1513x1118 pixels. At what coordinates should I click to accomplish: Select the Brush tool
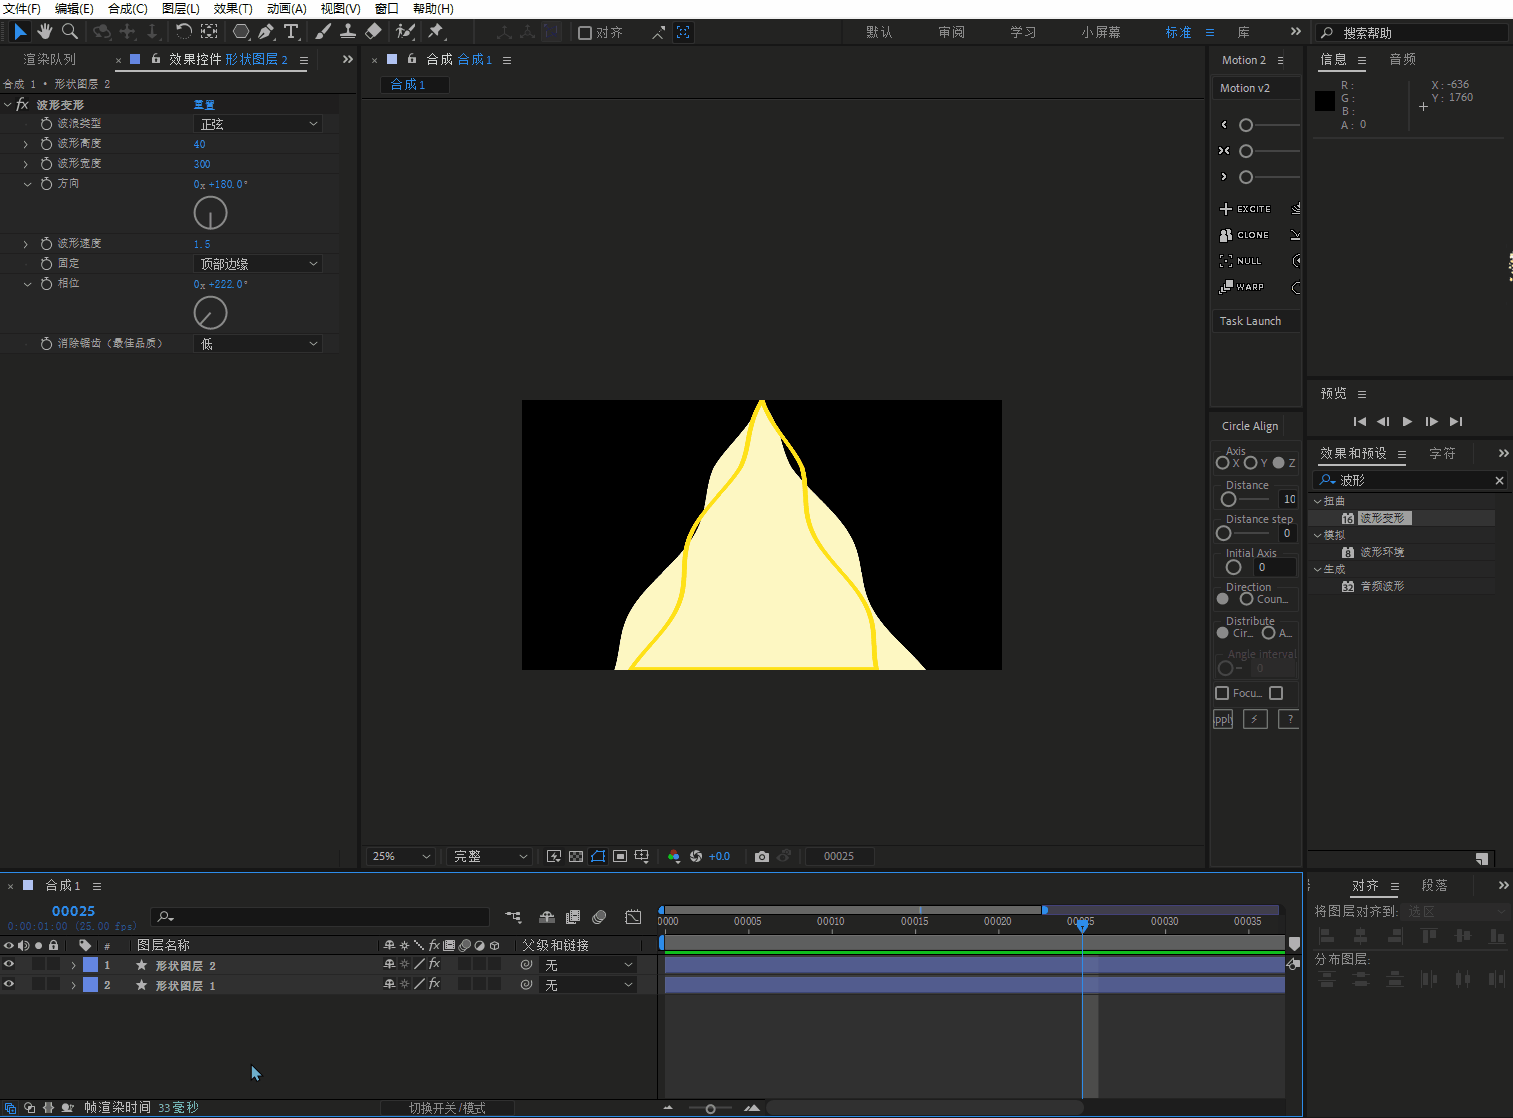323,32
